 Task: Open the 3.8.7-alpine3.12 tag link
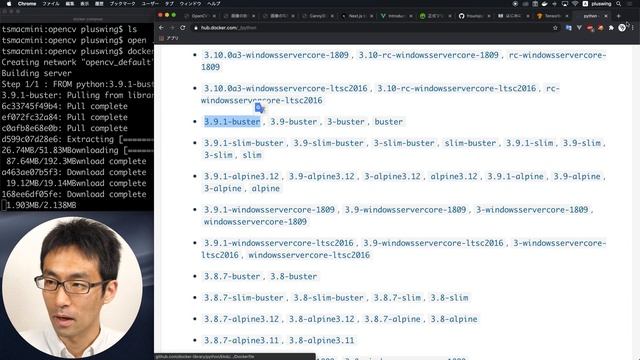(241, 319)
